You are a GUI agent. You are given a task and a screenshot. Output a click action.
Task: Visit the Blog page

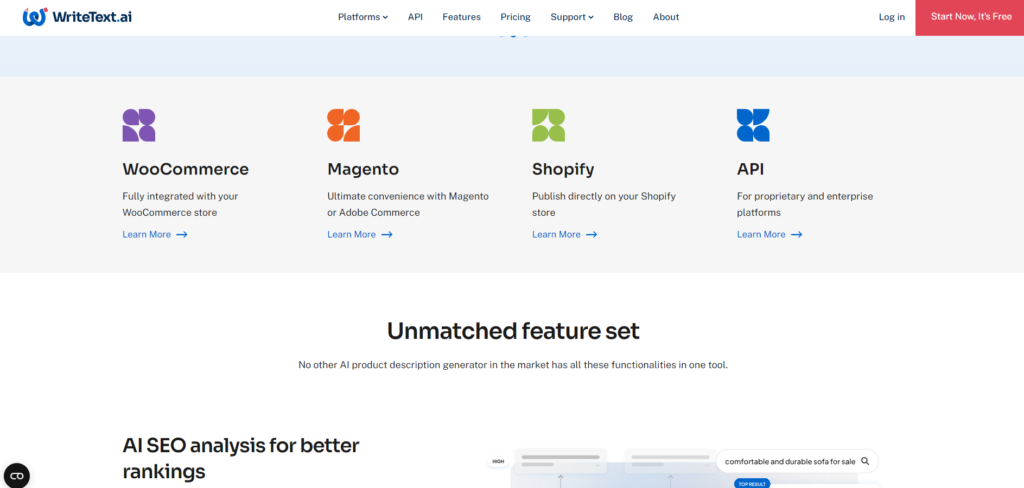pyautogui.click(x=623, y=17)
